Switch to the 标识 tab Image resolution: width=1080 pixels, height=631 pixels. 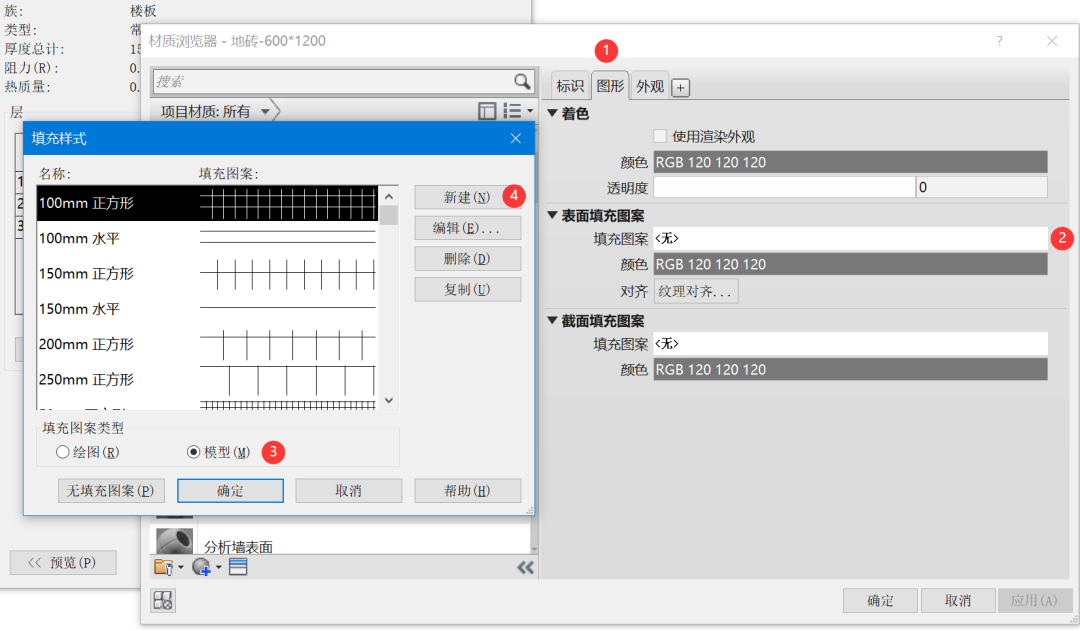tap(570, 86)
